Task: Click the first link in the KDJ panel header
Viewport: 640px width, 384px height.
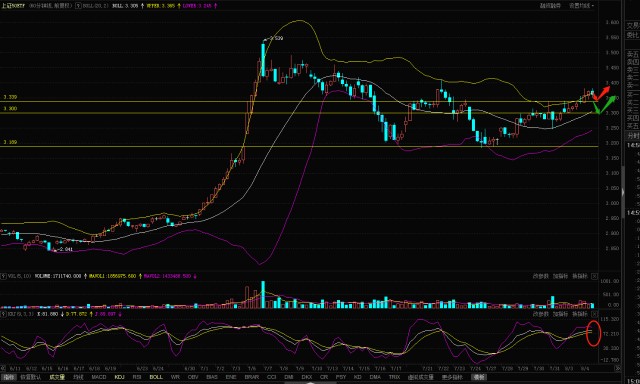Action: pyautogui.click(x=541, y=314)
